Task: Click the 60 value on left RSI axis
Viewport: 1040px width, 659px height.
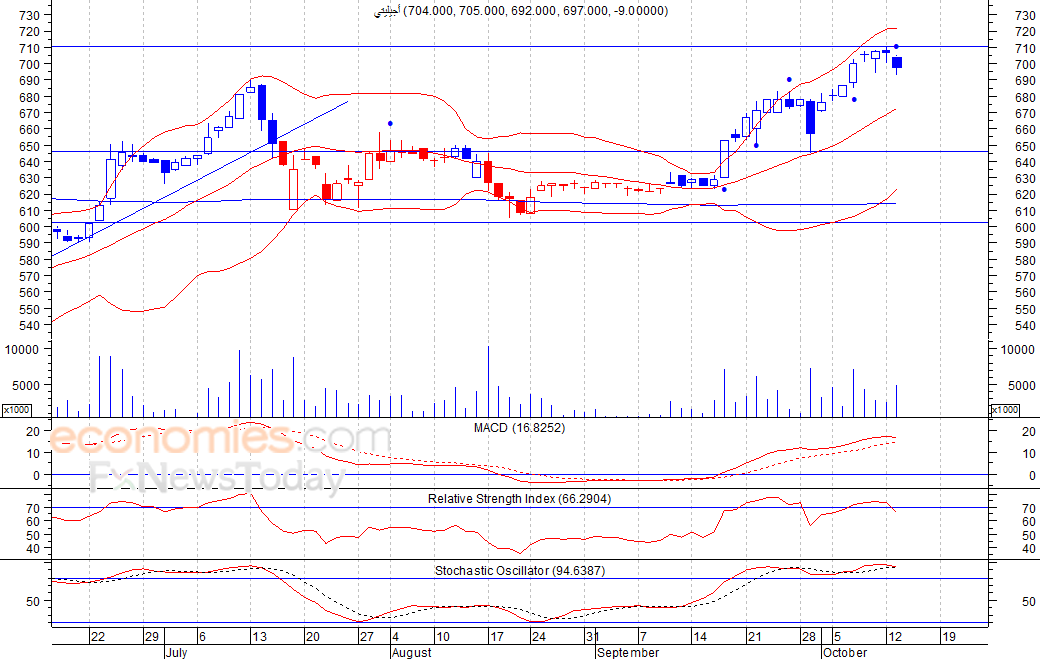Action: pos(34,522)
